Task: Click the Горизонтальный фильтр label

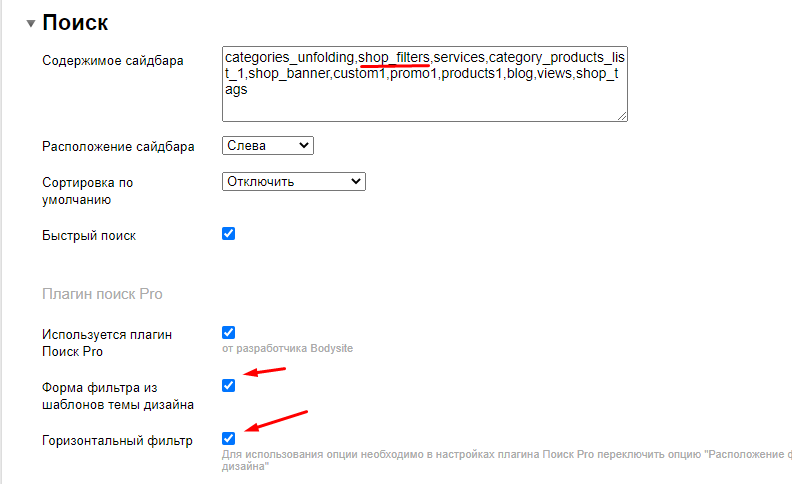Action: point(117,440)
